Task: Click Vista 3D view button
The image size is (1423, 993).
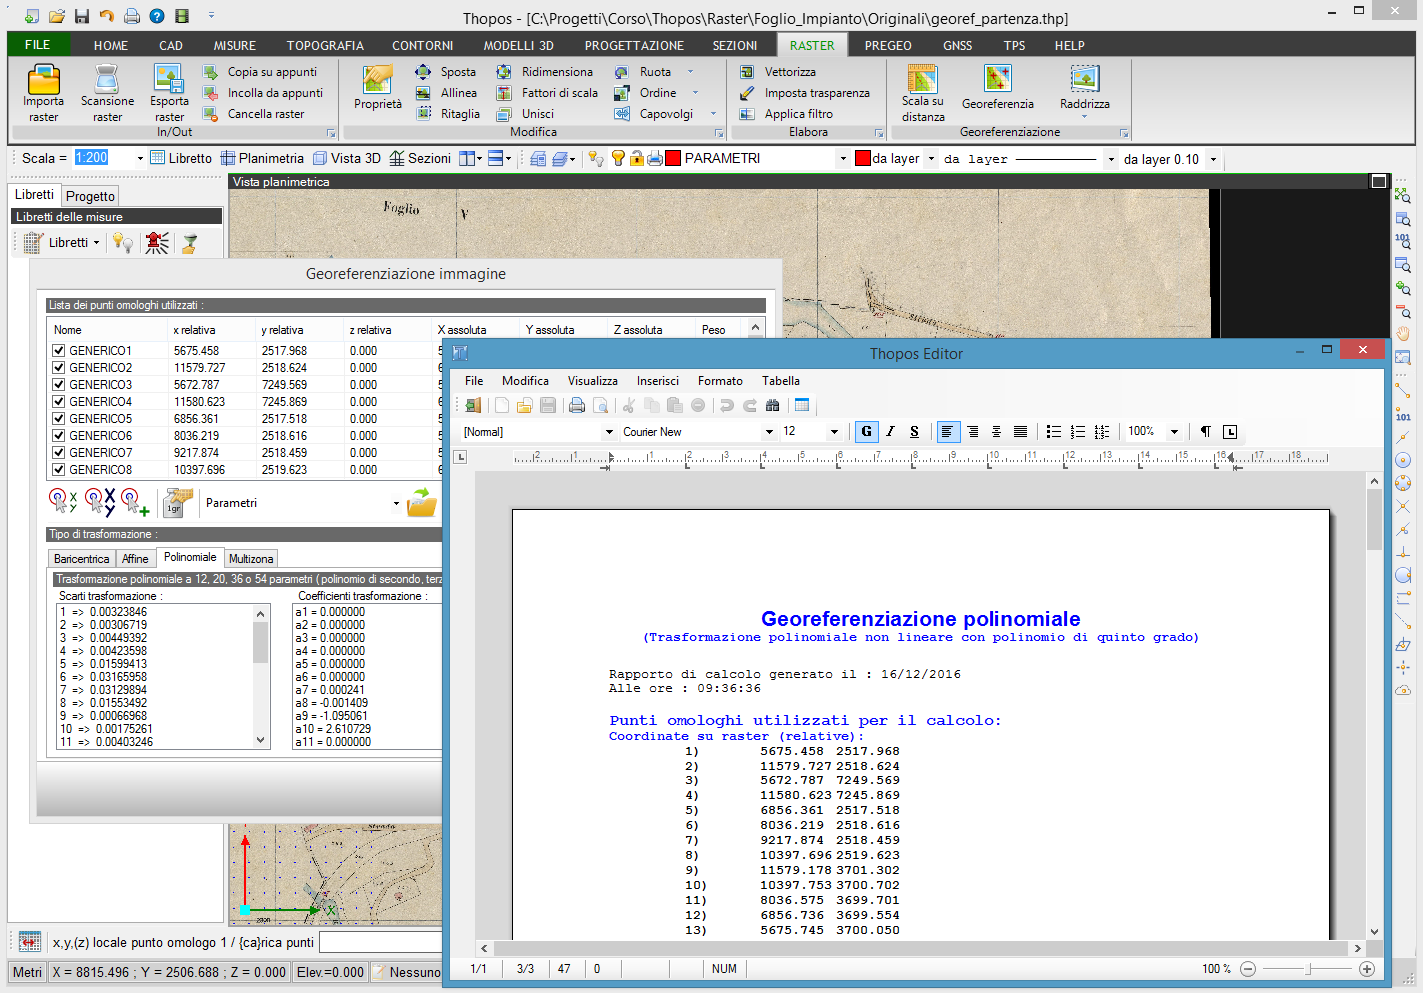Action: (347, 158)
